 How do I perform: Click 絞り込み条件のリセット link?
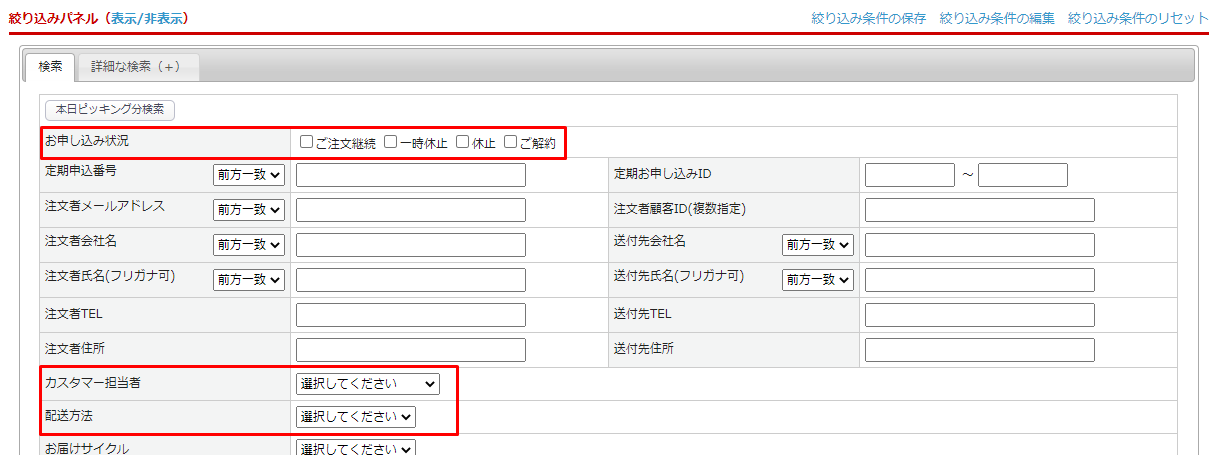(x=1138, y=18)
